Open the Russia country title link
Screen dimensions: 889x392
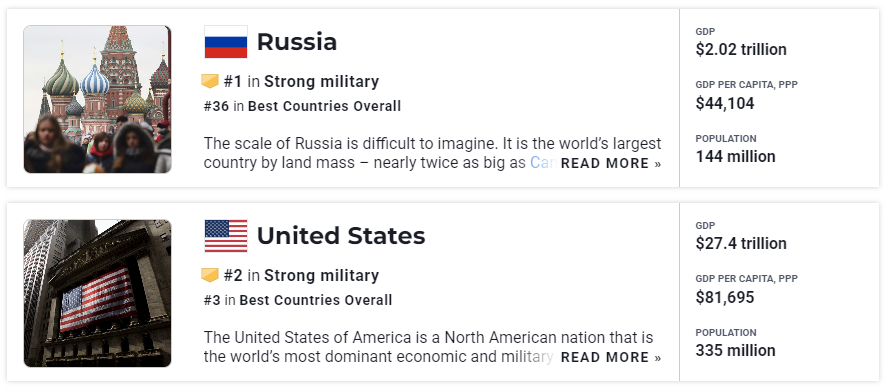[297, 42]
